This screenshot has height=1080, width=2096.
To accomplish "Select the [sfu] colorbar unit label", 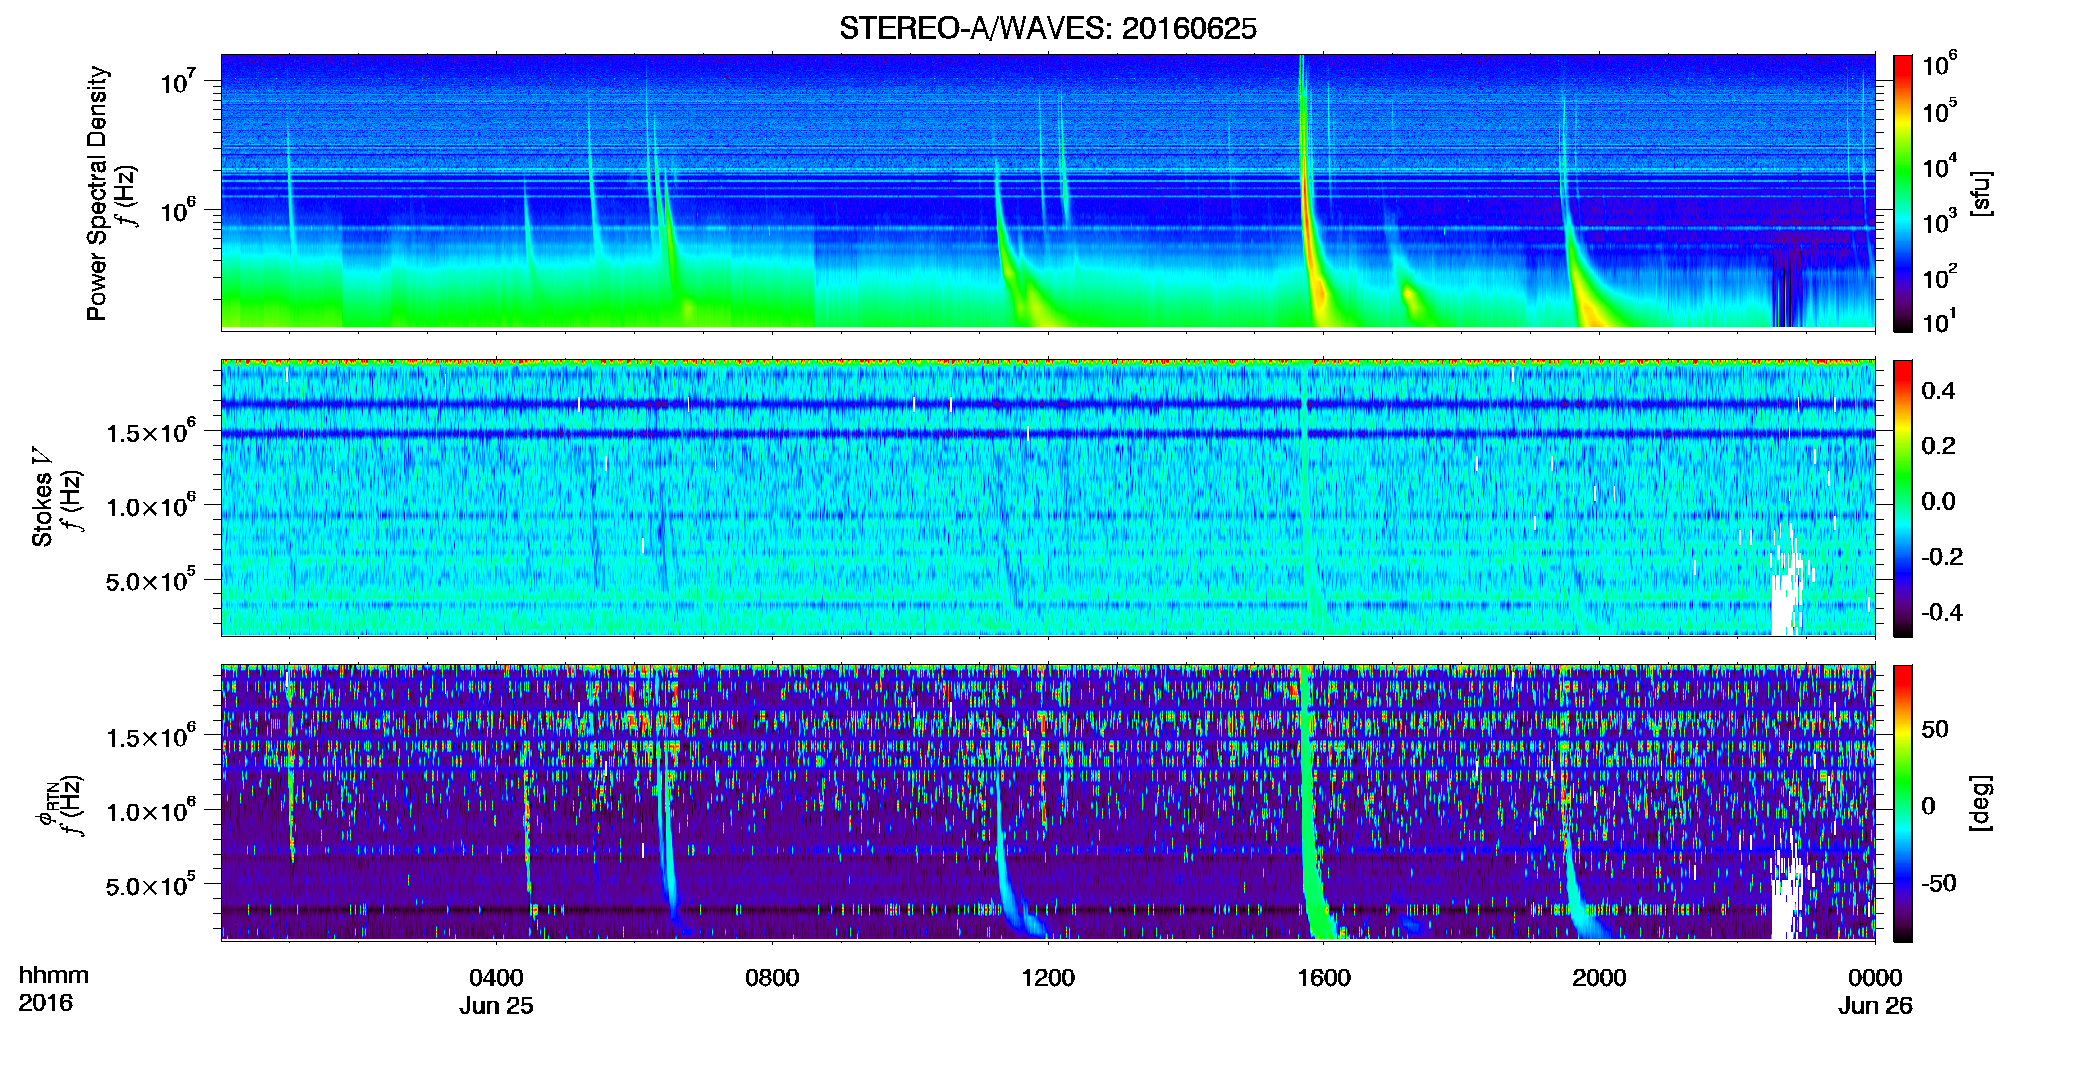I will (1980, 193).
